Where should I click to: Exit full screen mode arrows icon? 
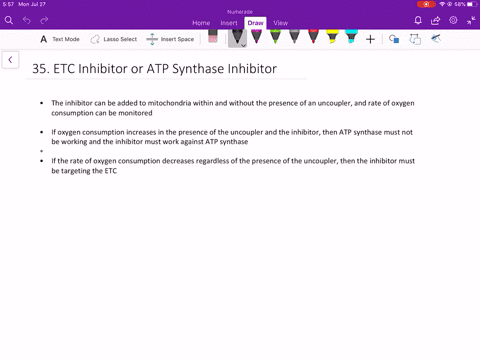click(x=471, y=21)
